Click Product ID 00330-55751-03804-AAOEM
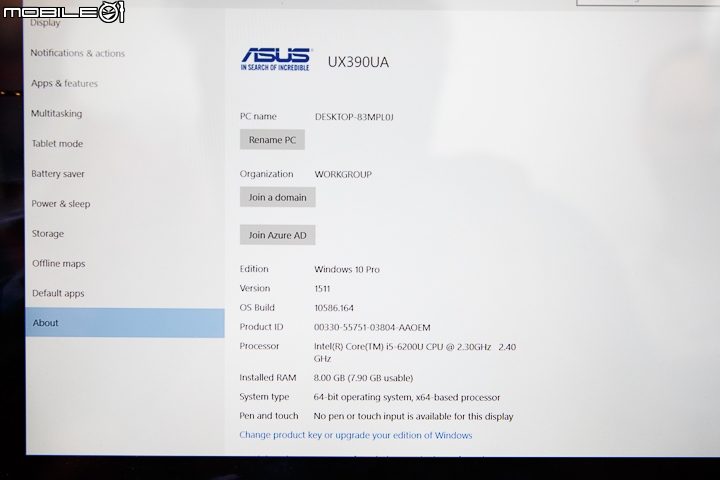The width and height of the screenshot is (720, 480). coord(372,328)
